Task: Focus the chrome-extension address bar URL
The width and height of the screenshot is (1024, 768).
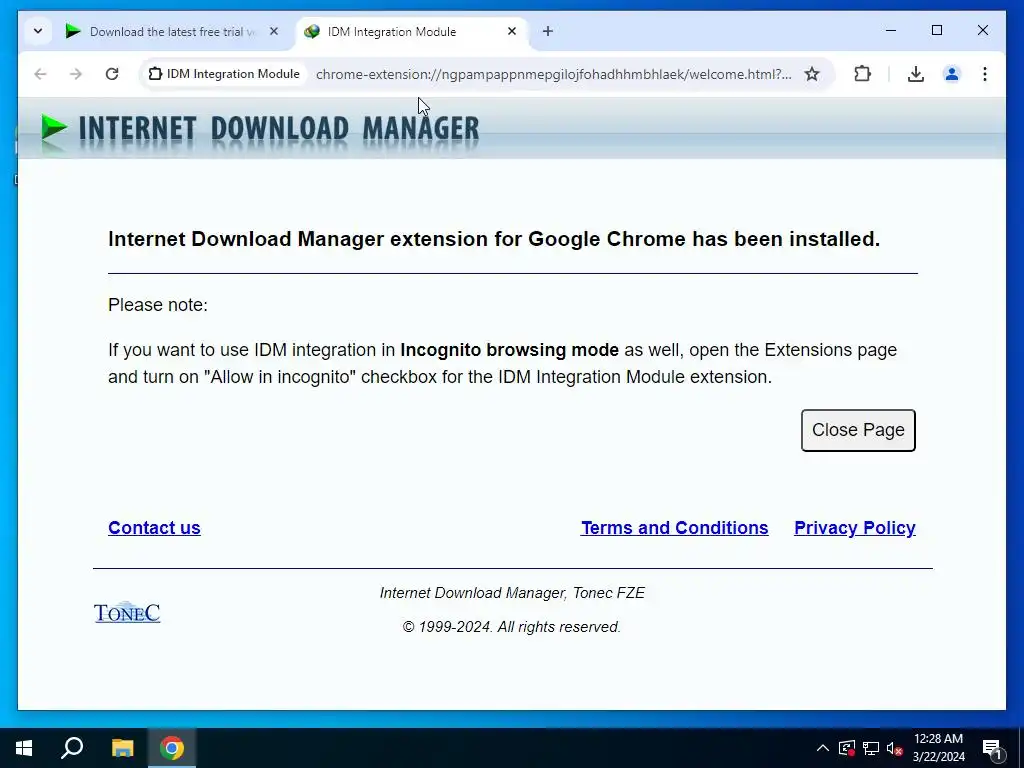Action: coord(554,74)
